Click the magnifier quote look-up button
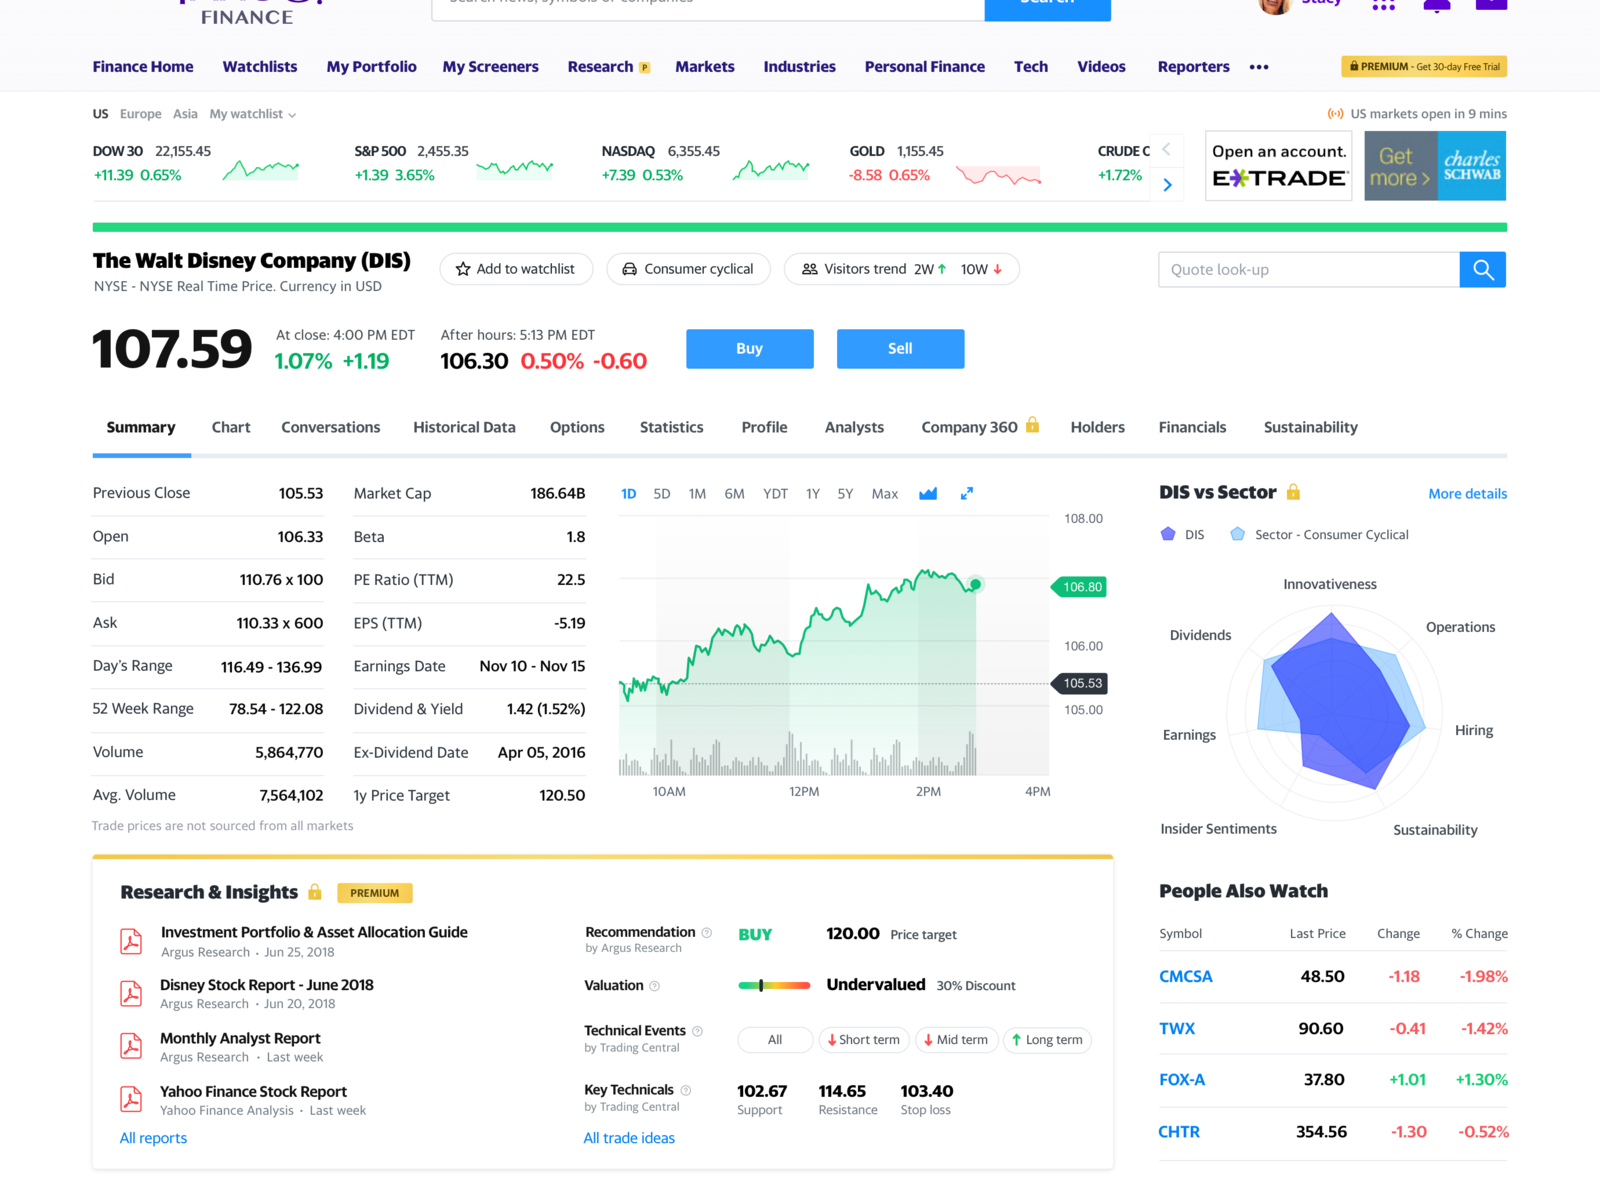This screenshot has height=1200, width=1600. pyautogui.click(x=1483, y=270)
